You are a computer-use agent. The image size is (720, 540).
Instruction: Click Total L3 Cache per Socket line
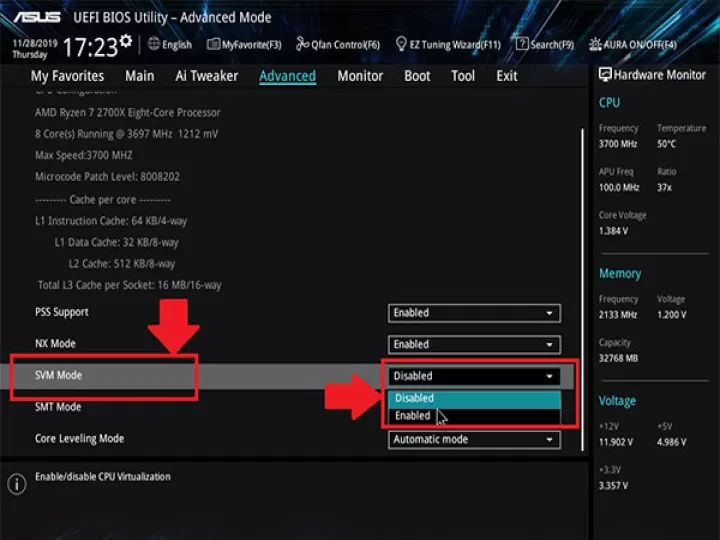(129, 285)
